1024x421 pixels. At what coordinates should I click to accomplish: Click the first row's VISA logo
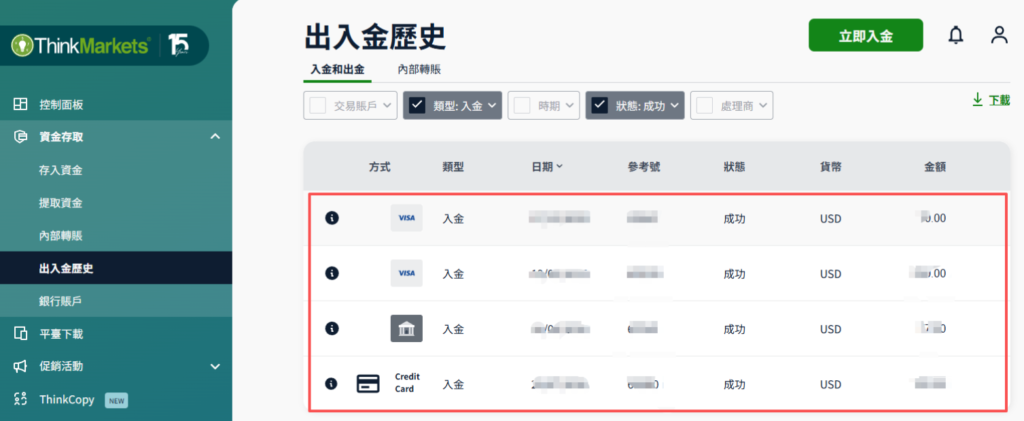(407, 218)
